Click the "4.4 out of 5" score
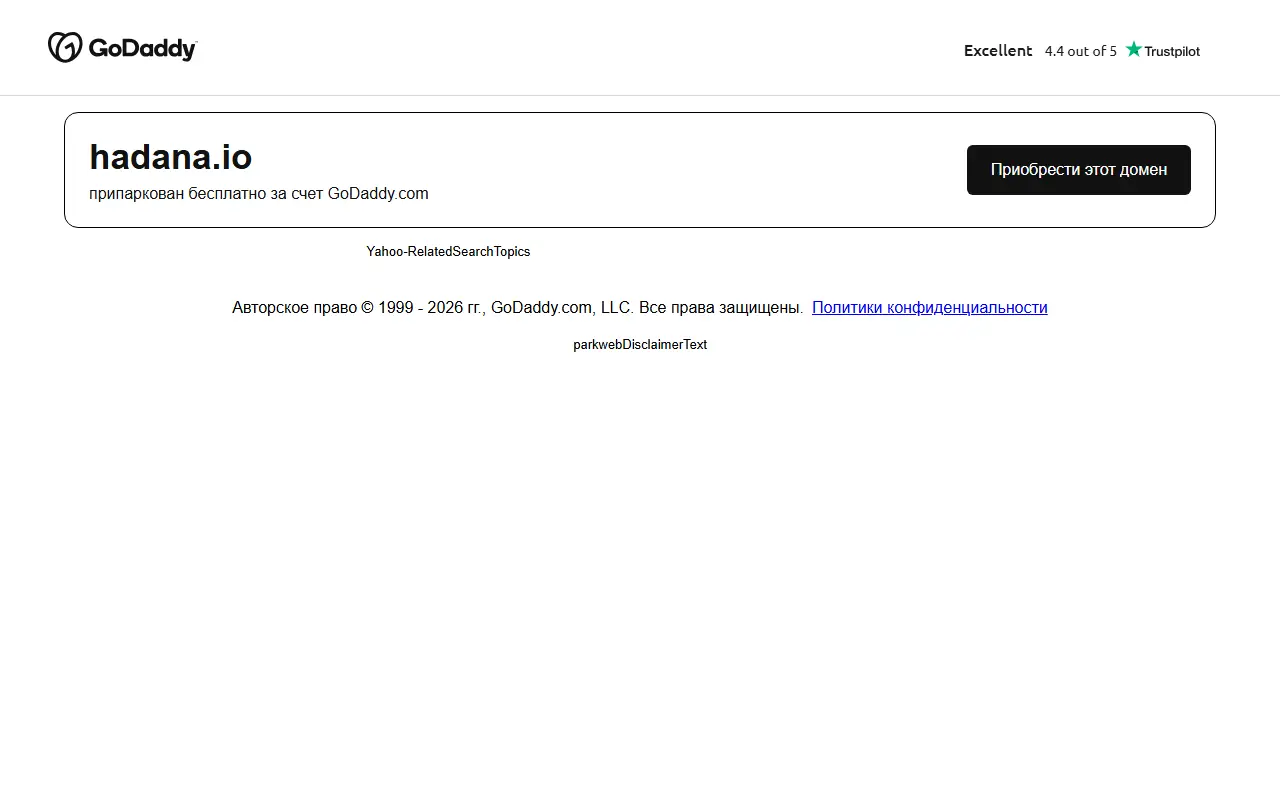The height and width of the screenshot is (800, 1280). [1081, 51]
